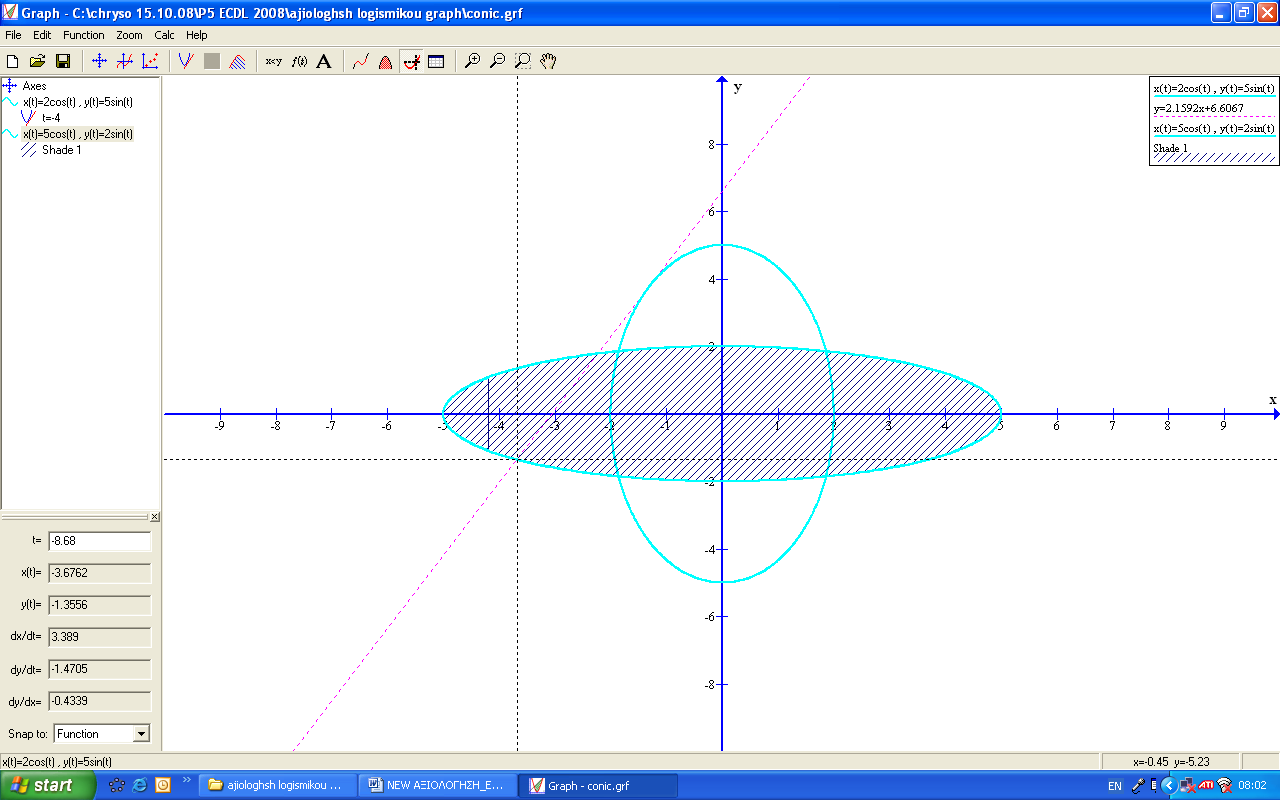Open the Function menu
Viewport: 1280px width, 800px height.
coord(84,35)
